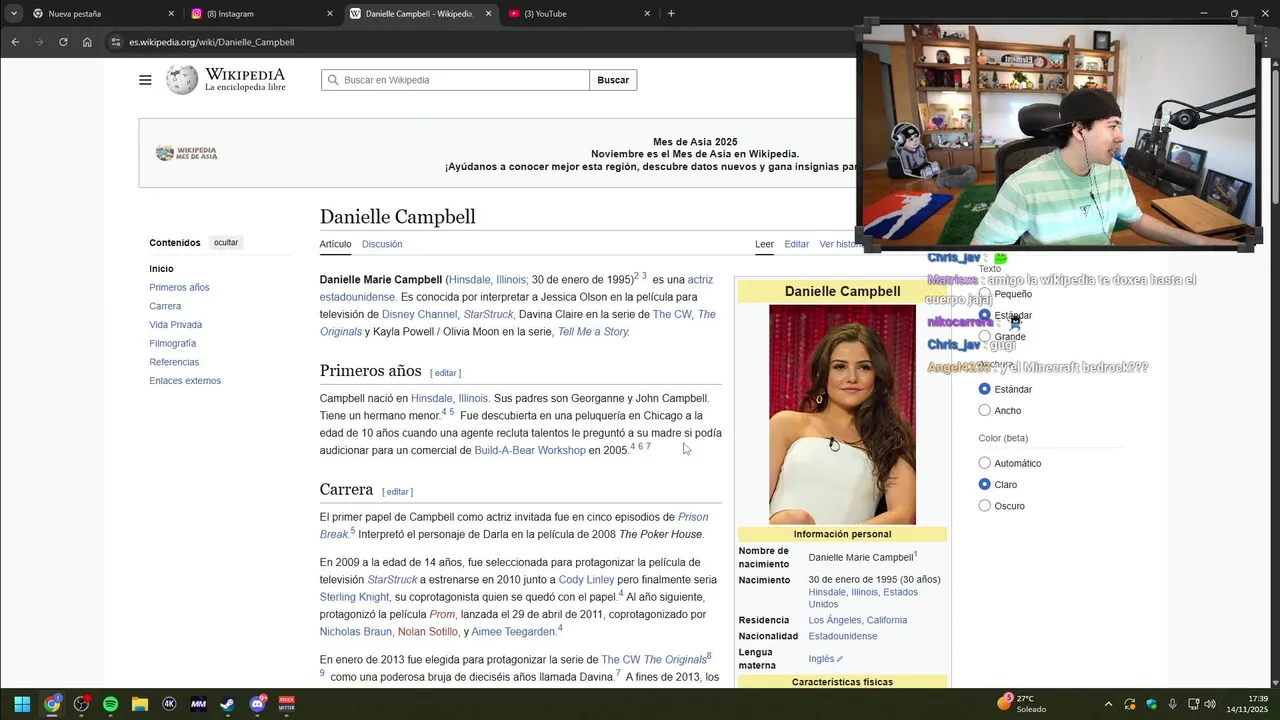1280x720 pixels.
Task: Select the Estándar width radio button
Action: [985, 389]
